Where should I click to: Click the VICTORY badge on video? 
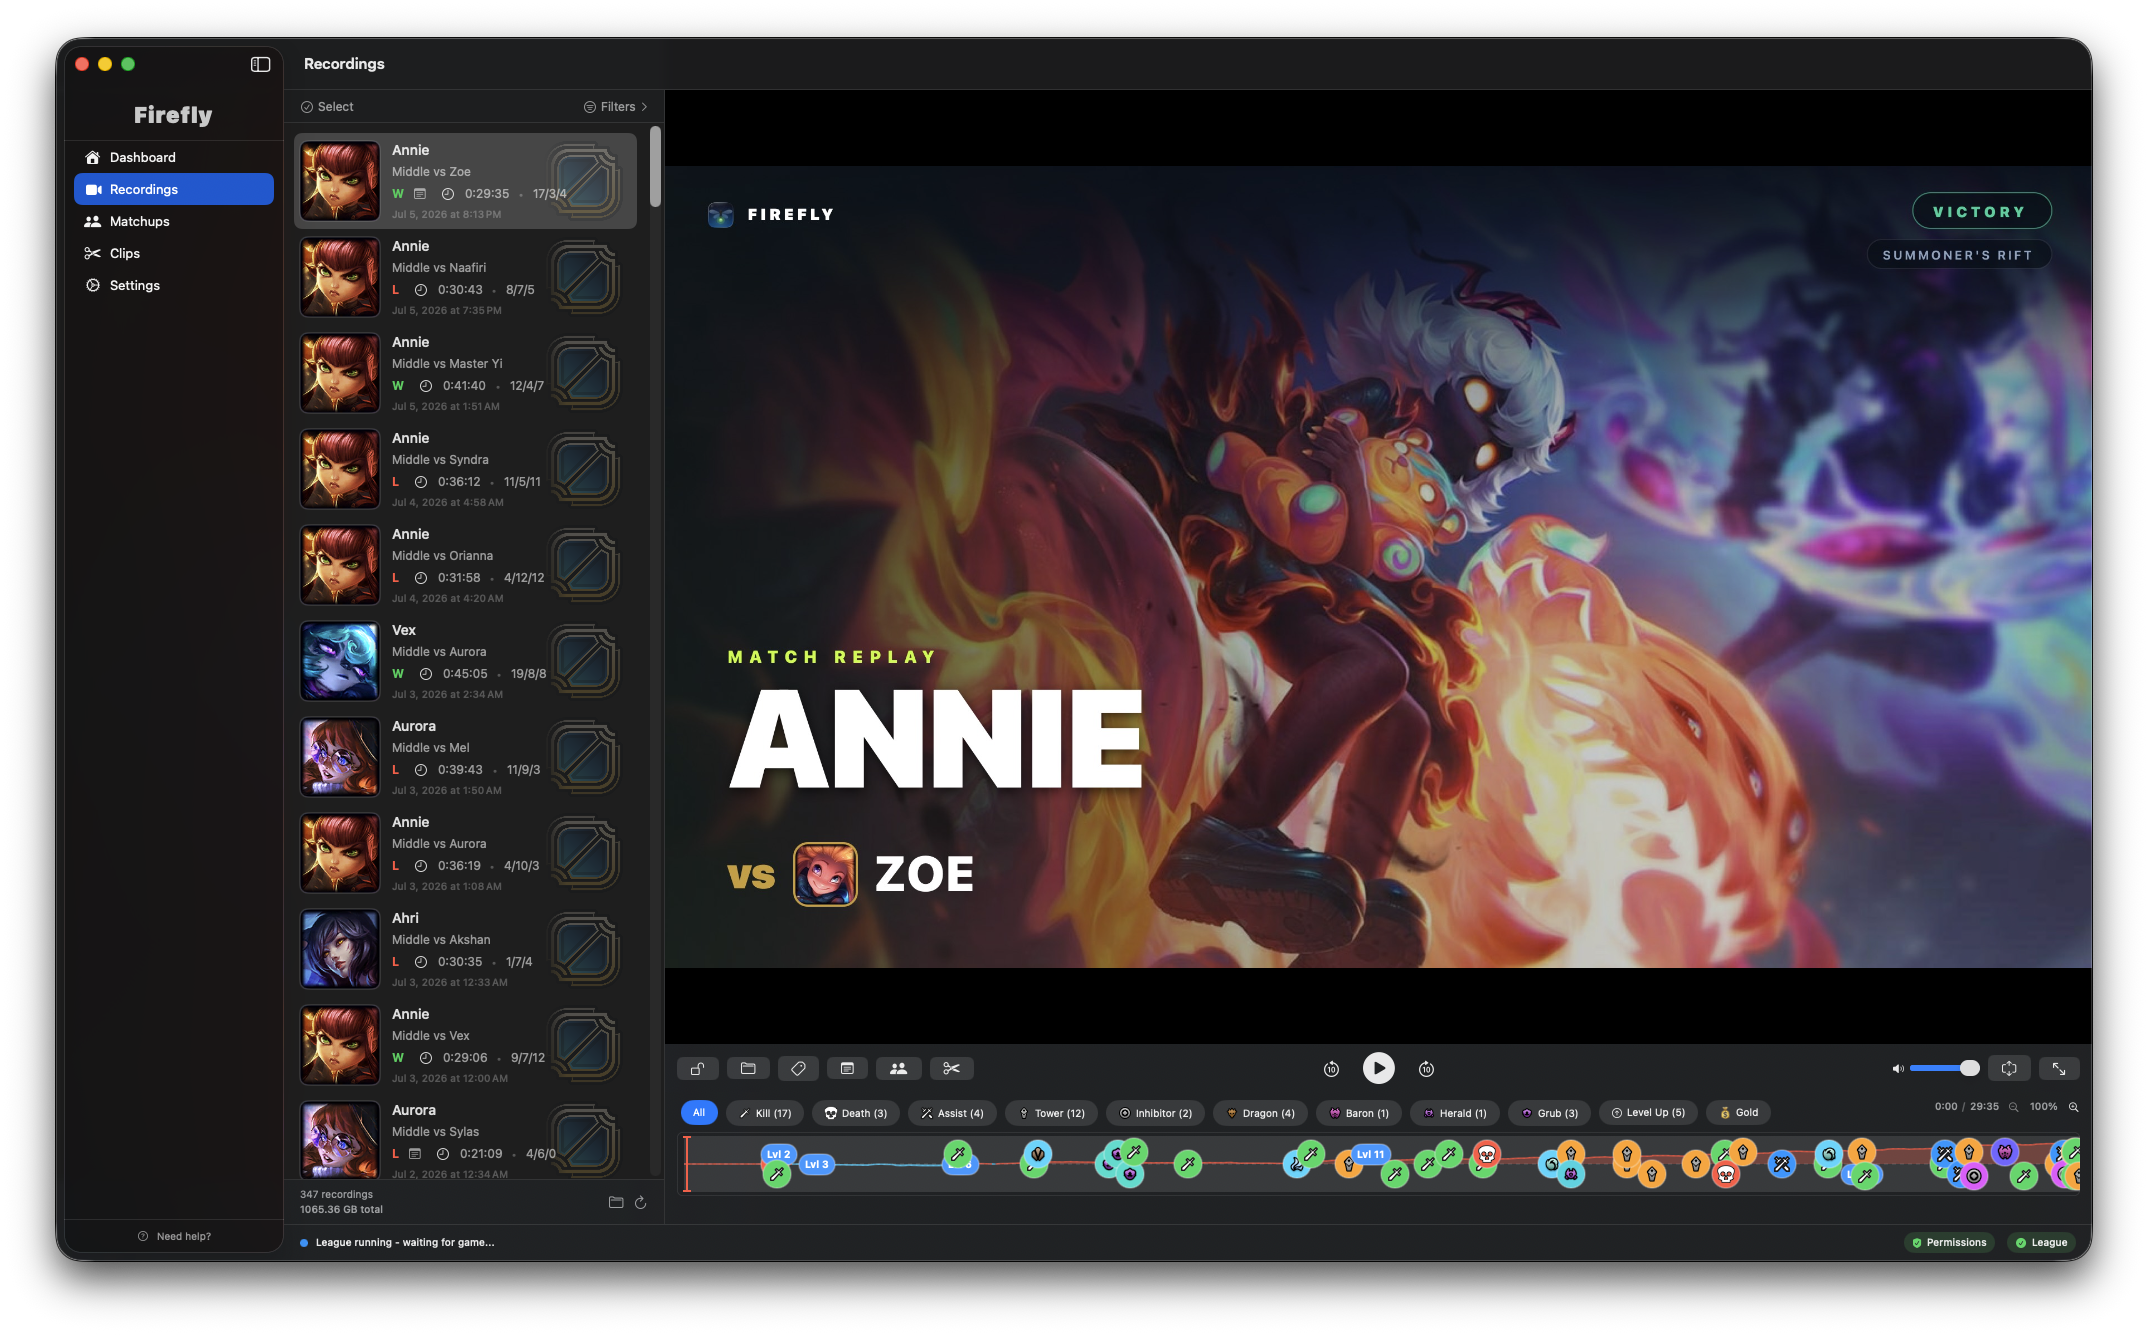coord(1981,212)
